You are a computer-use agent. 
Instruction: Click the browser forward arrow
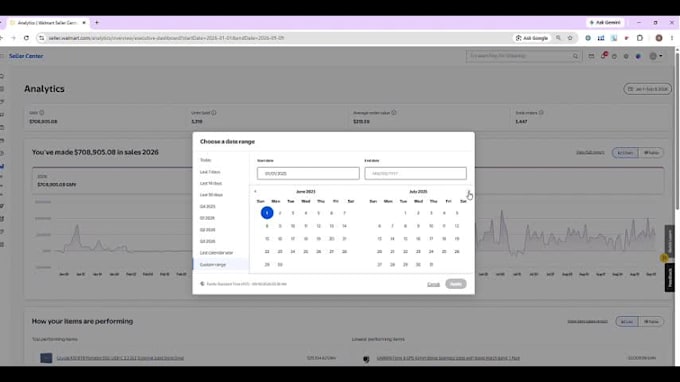(x=13, y=38)
